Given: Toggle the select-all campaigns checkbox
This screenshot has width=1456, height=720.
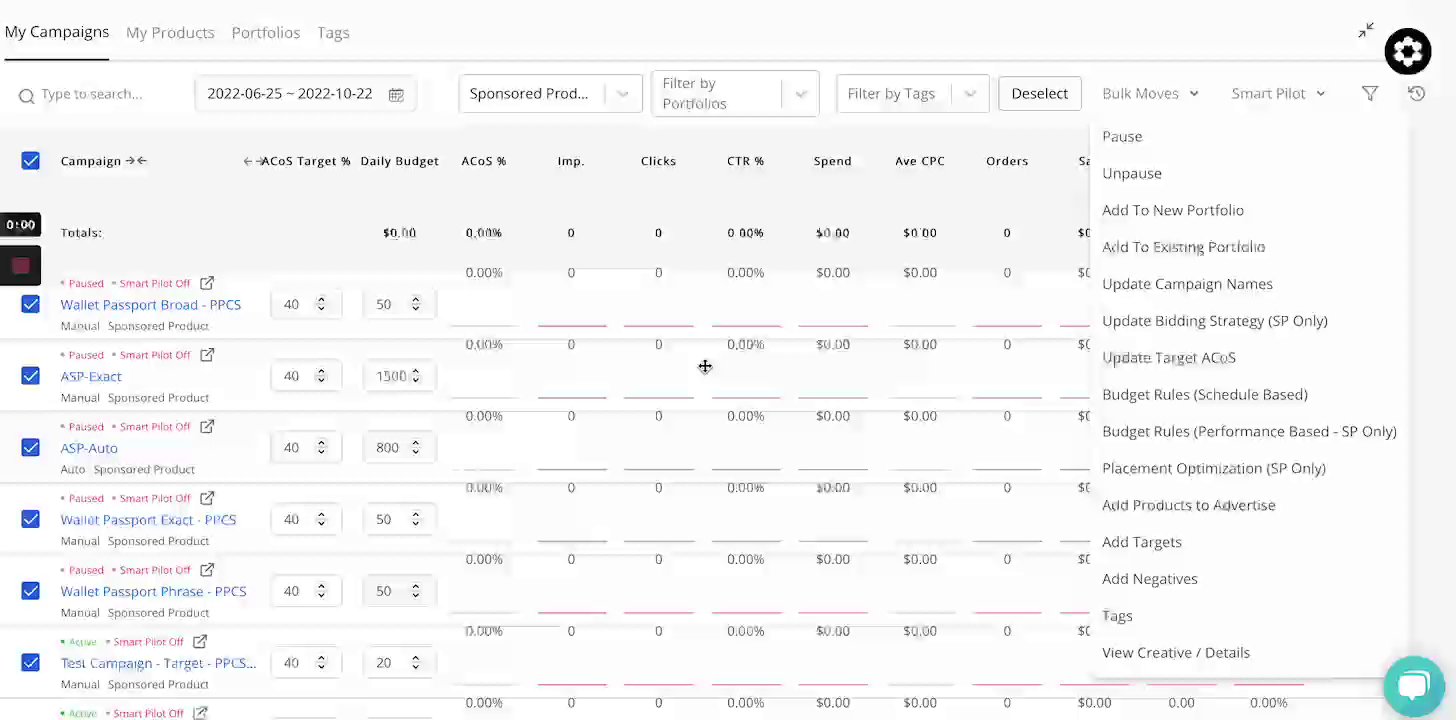Looking at the screenshot, I should (31, 161).
